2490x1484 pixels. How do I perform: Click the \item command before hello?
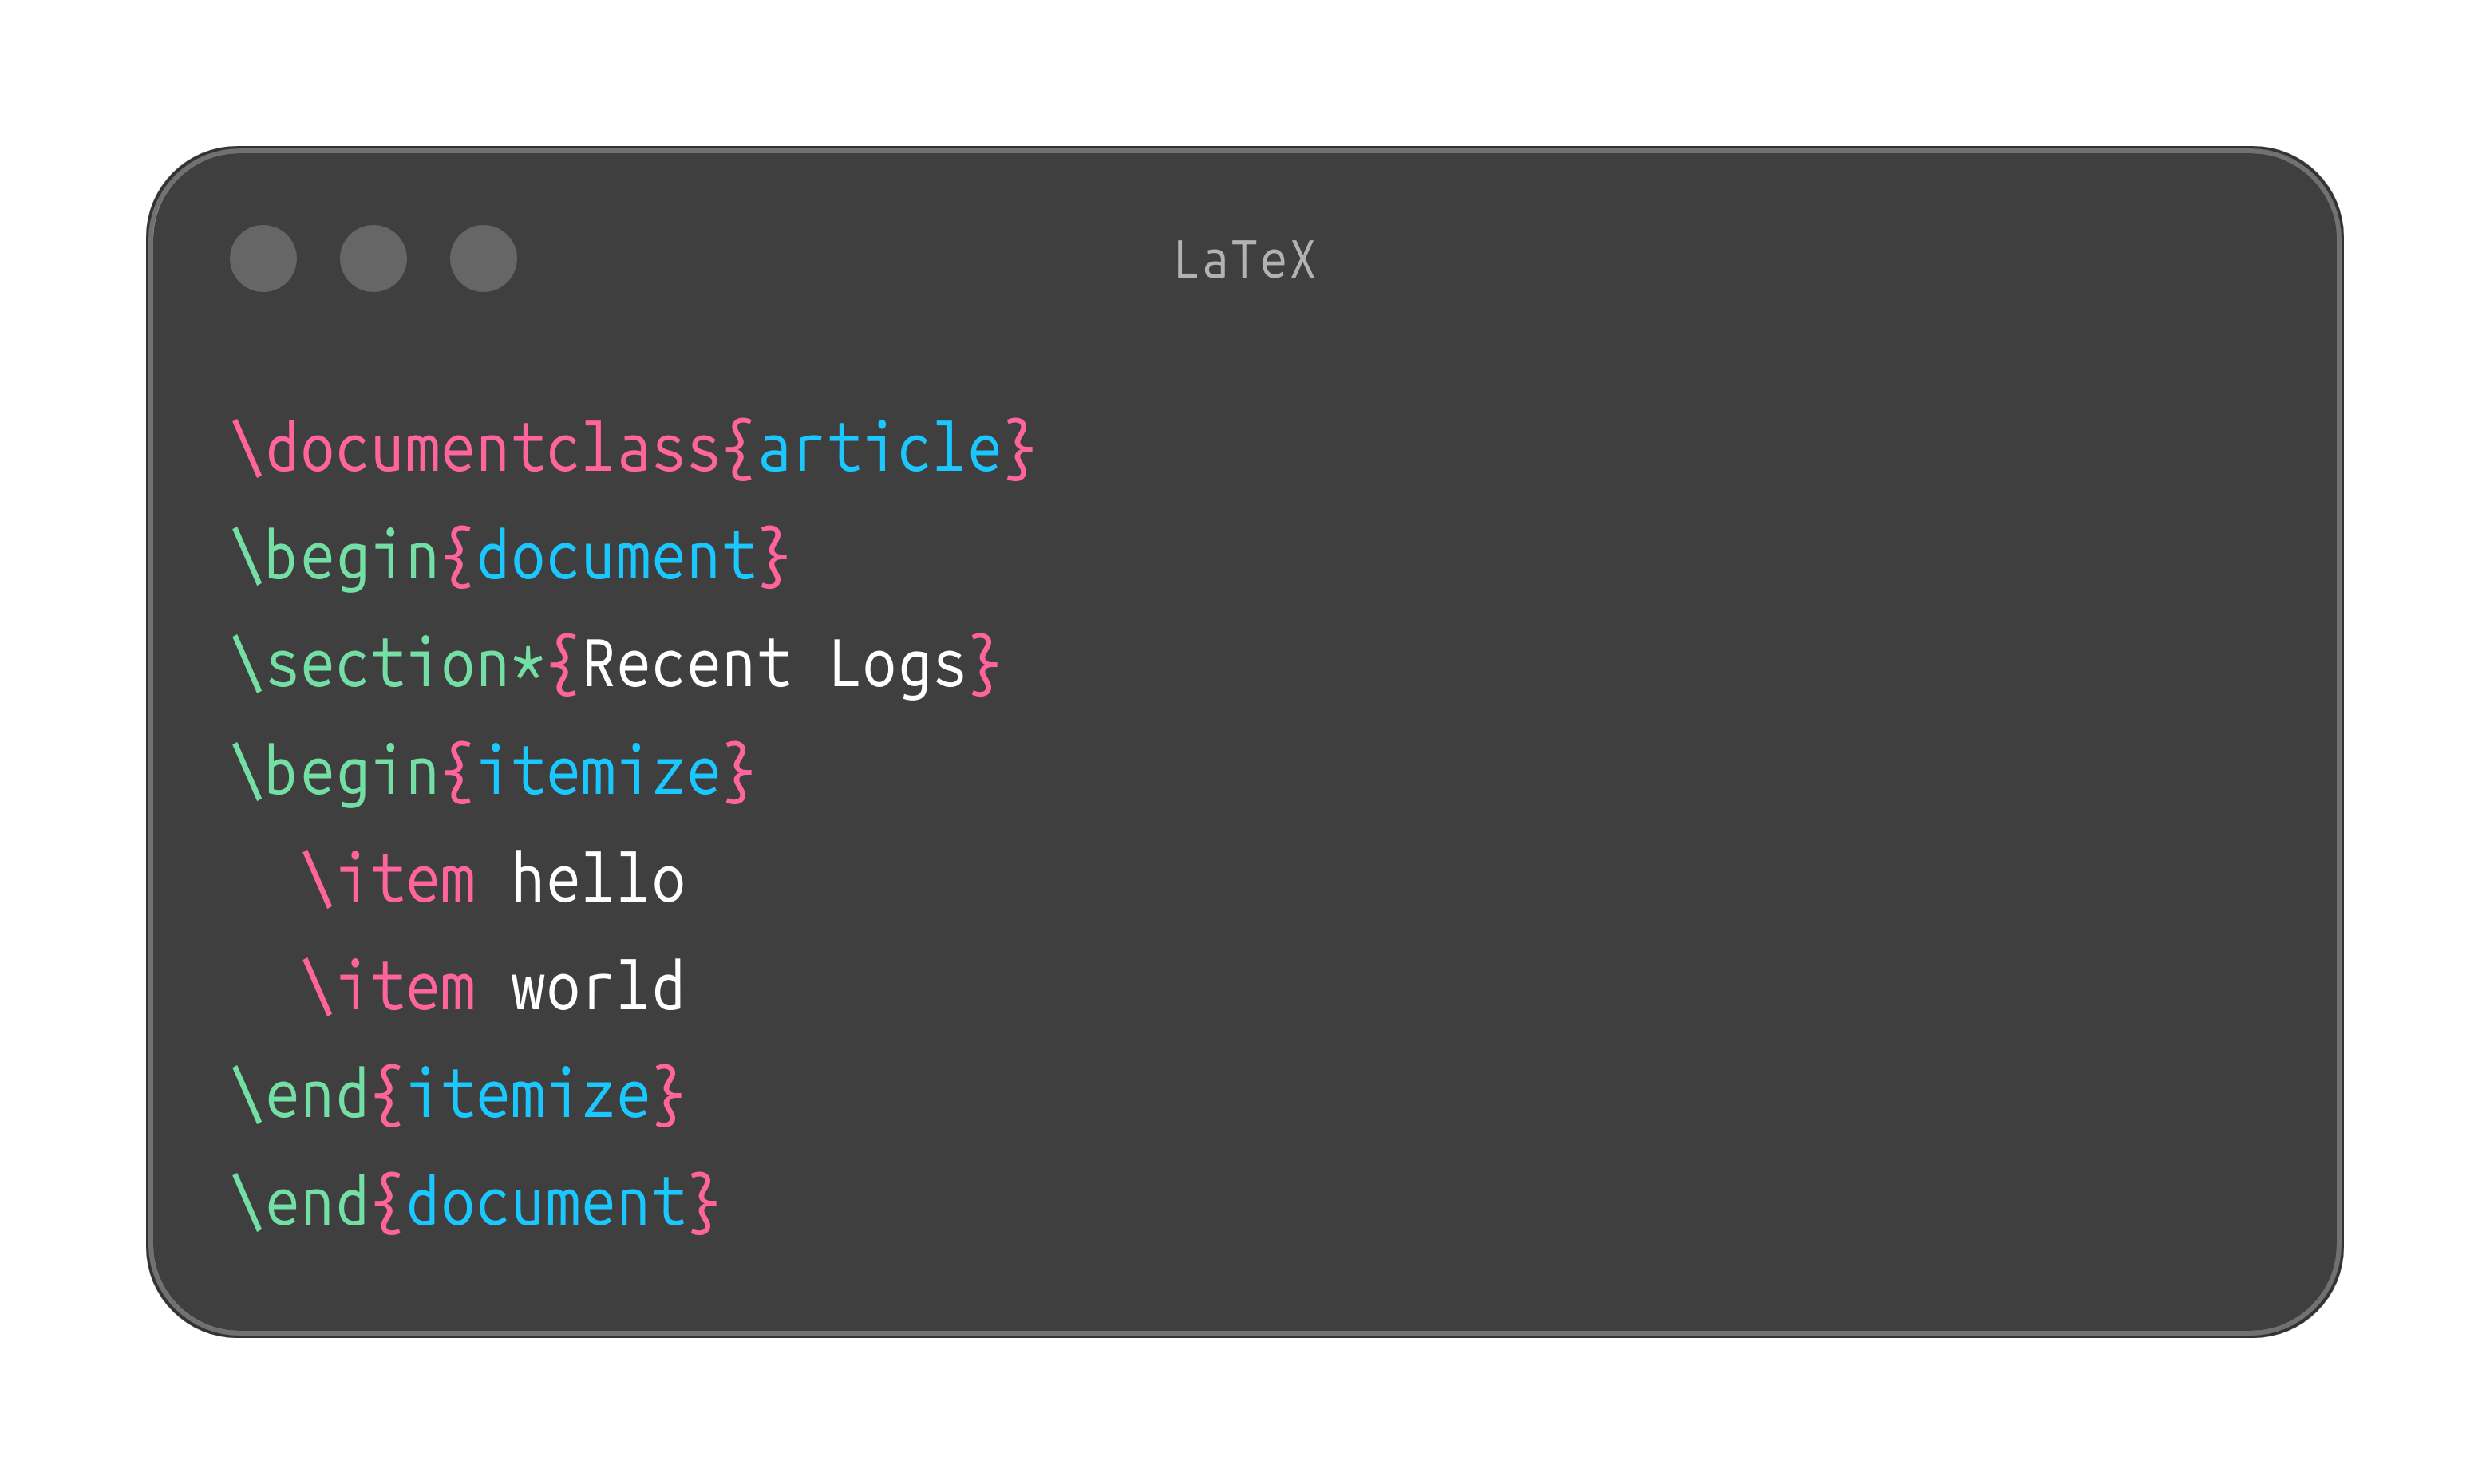click(x=389, y=881)
